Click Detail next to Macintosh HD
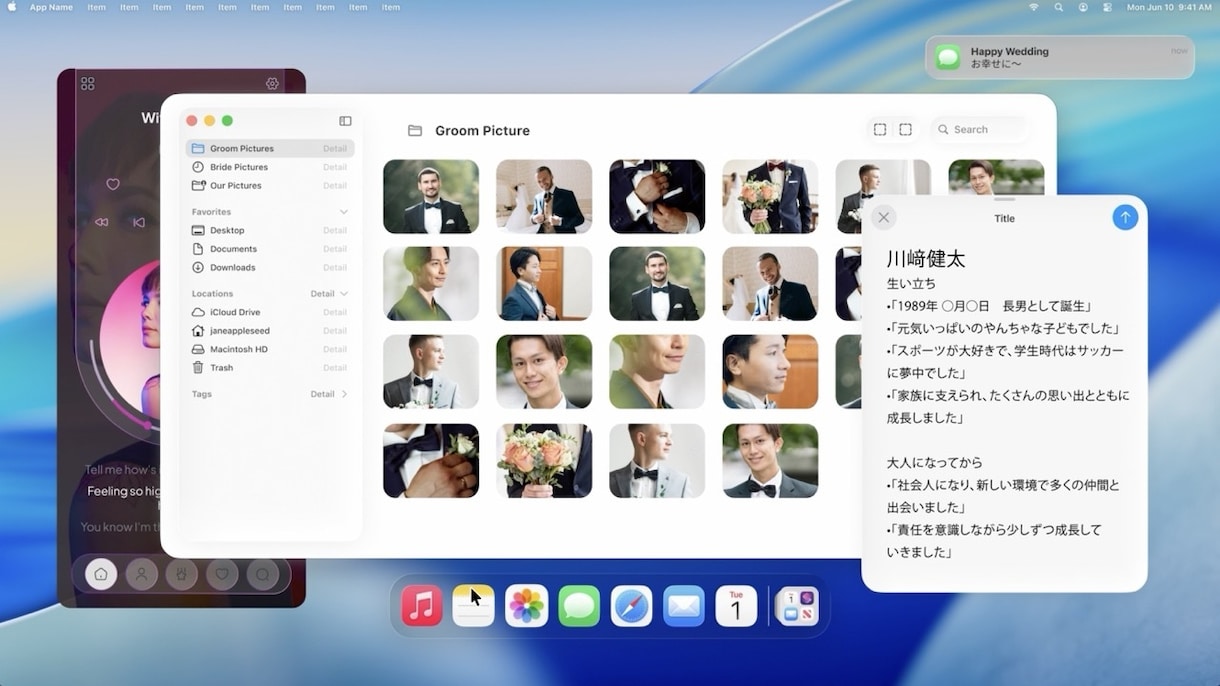The image size is (1220, 686). coord(335,349)
